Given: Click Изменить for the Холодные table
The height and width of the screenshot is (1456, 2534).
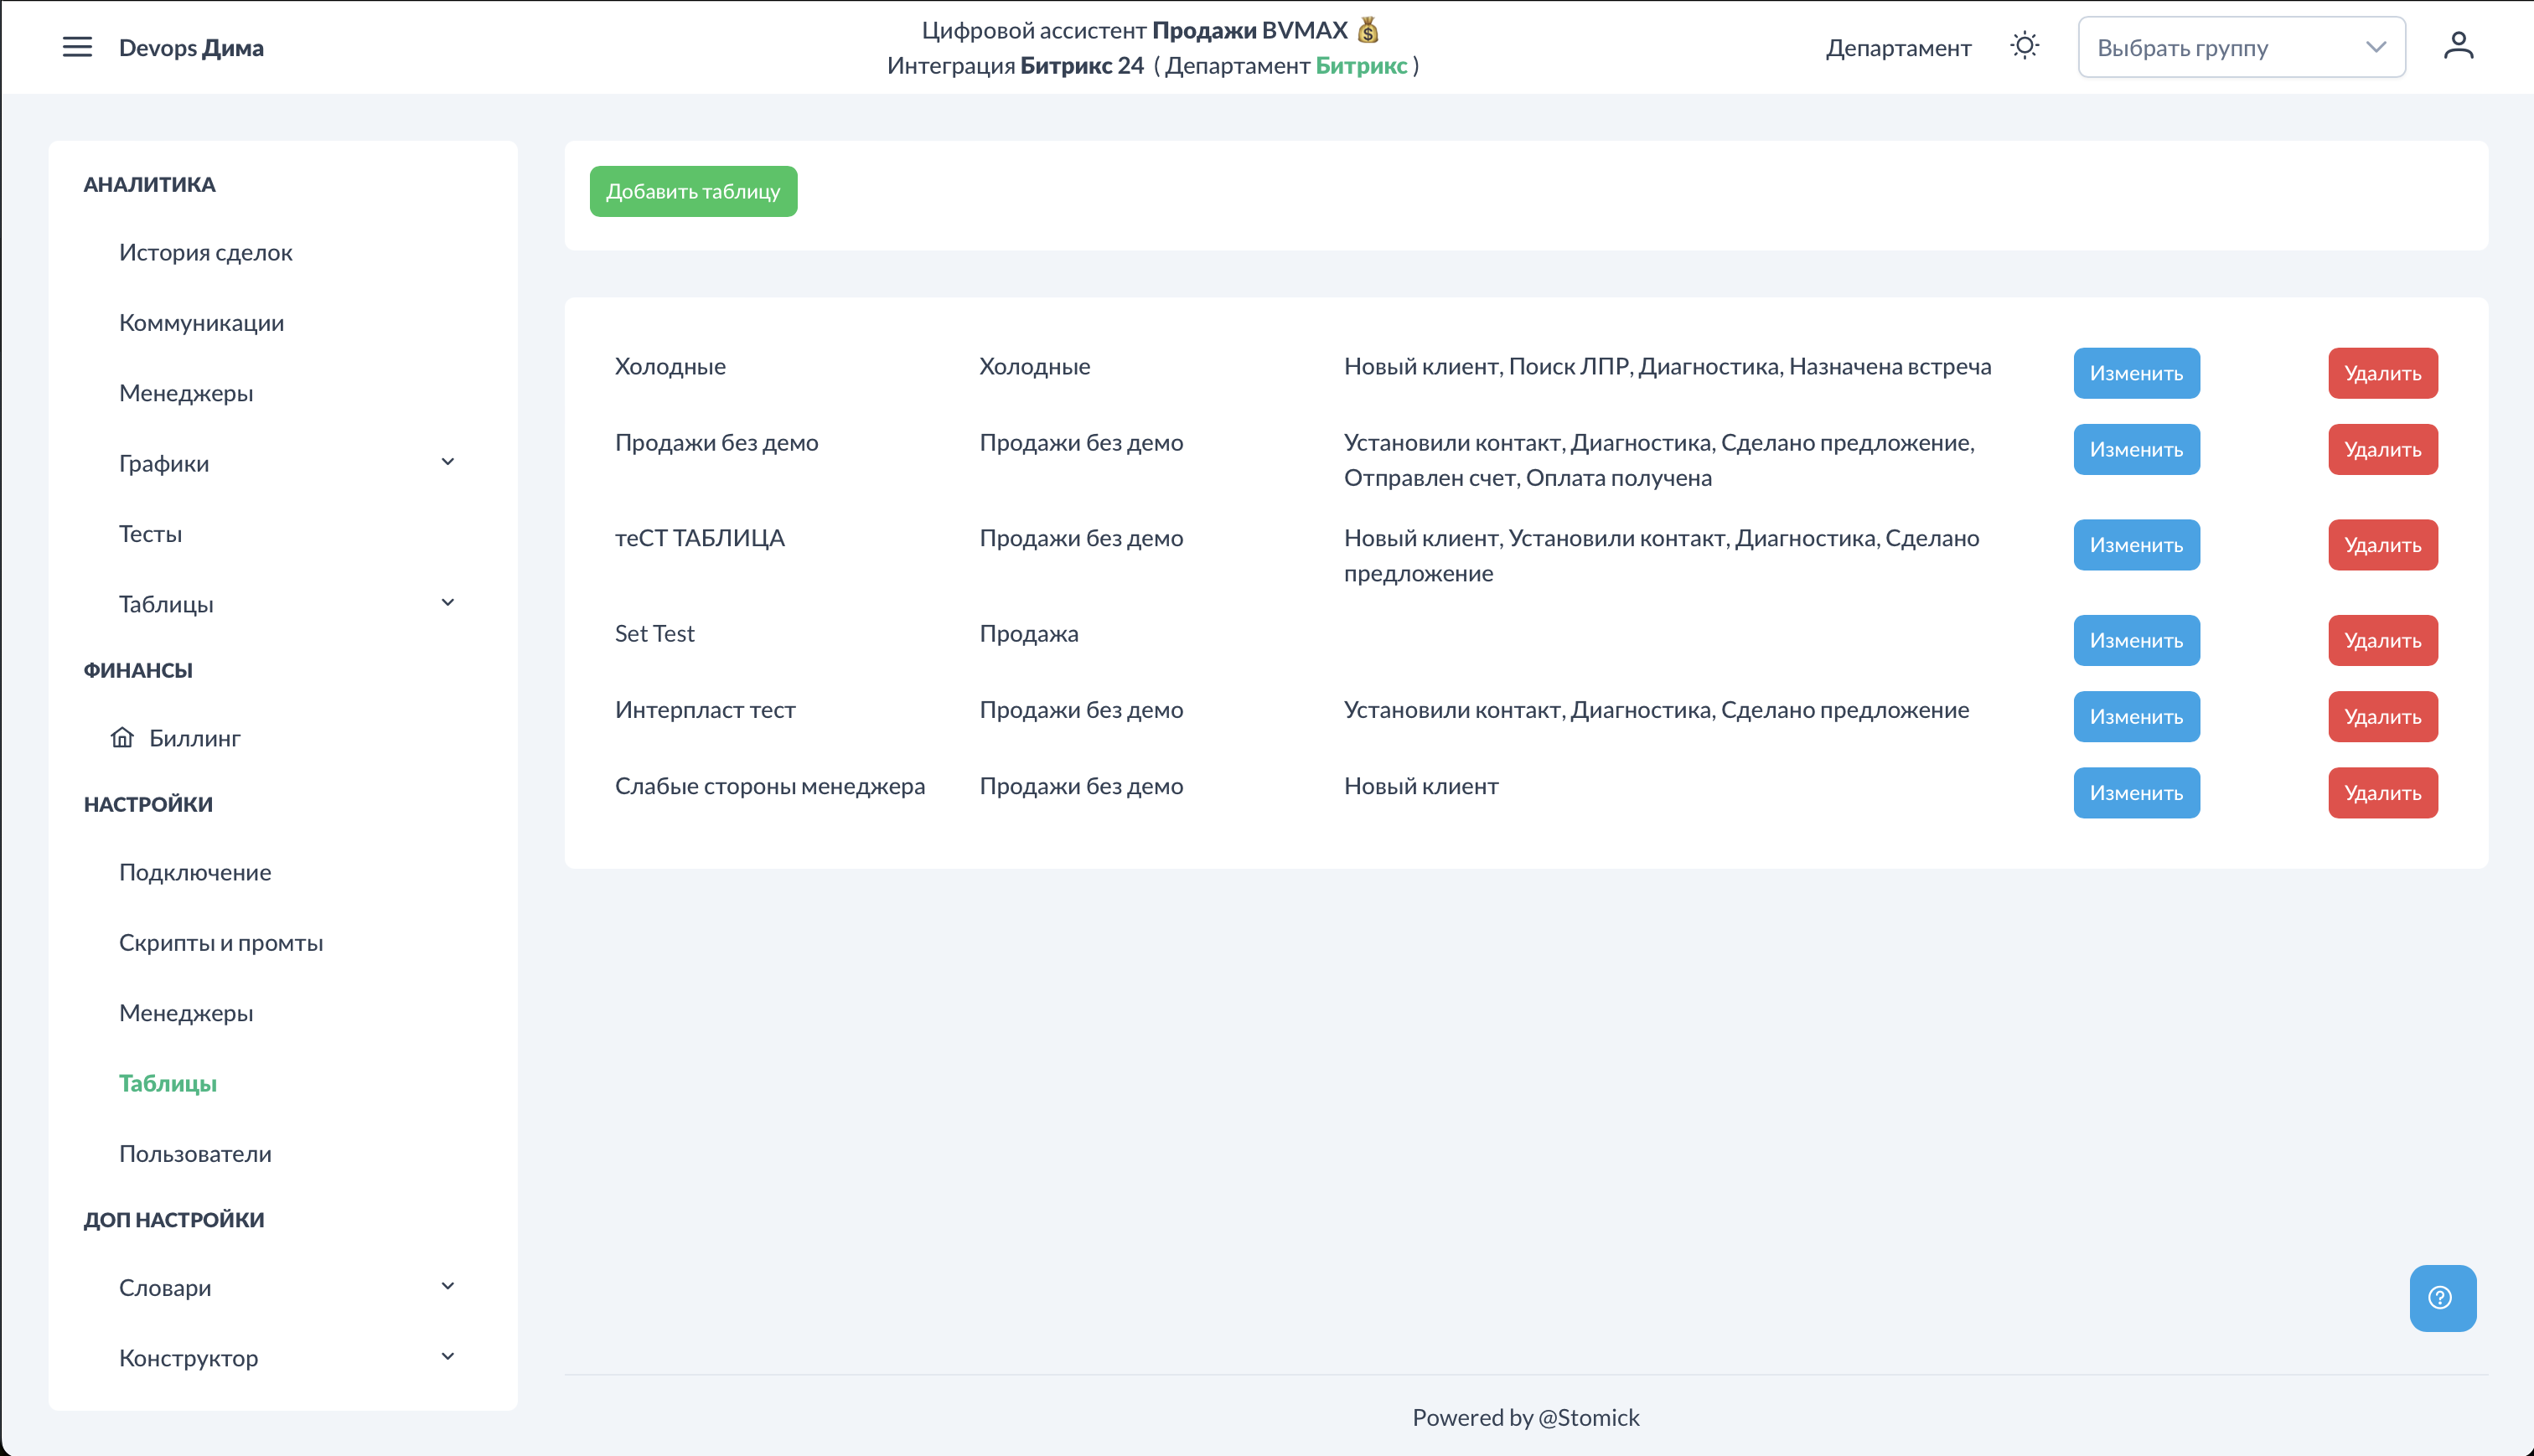Looking at the screenshot, I should click(2135, 373).
